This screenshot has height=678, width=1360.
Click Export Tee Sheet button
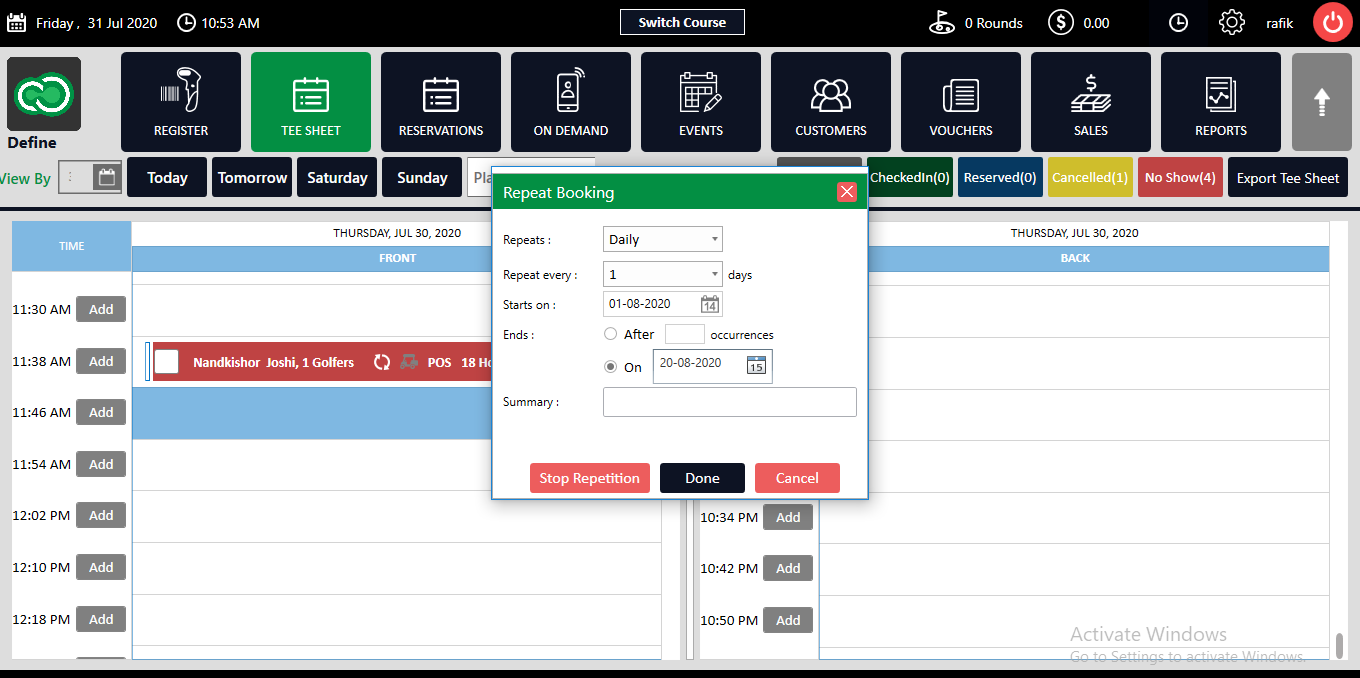click(x=1288, y=177)
